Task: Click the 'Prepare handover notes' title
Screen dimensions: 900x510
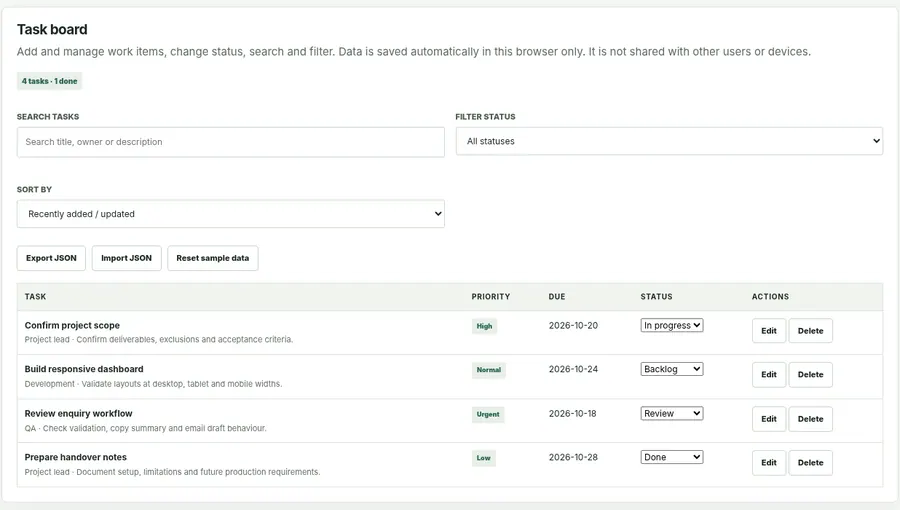Action: 76,457
